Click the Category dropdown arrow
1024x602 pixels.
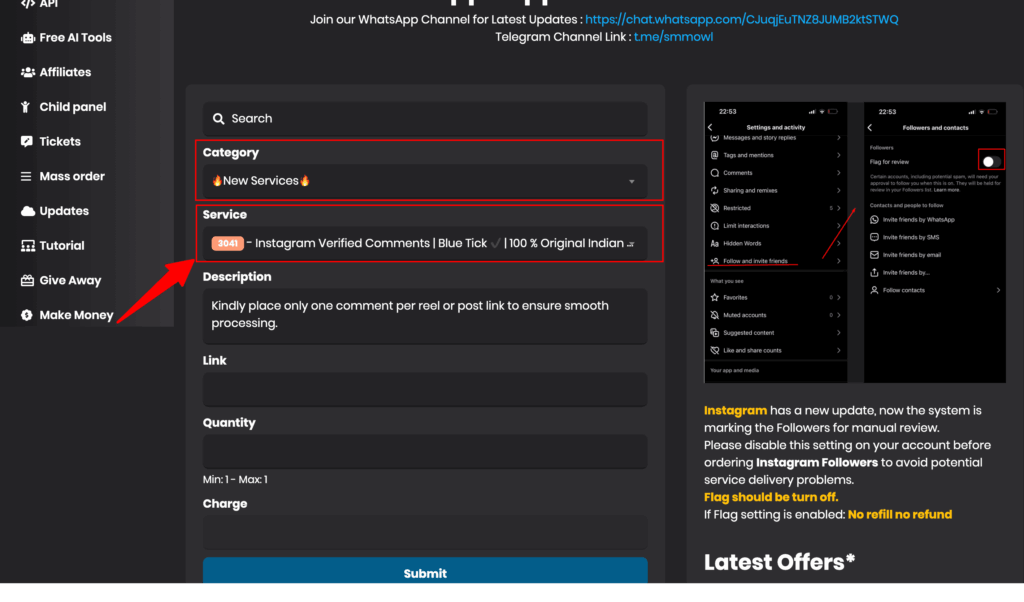632,182
